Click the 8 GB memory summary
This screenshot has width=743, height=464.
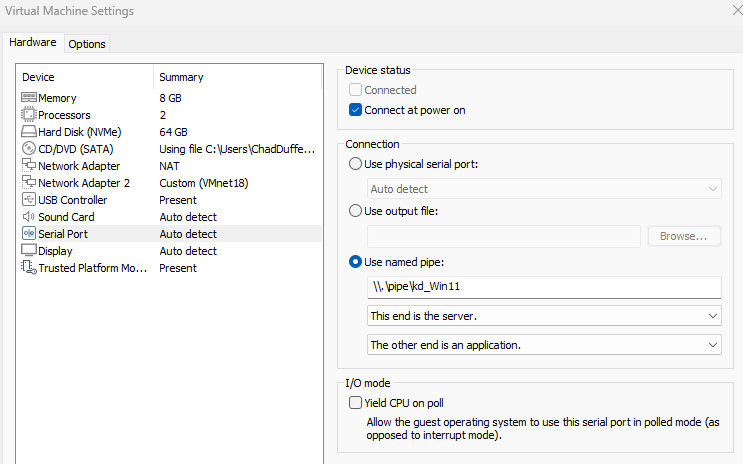(171, 98)
